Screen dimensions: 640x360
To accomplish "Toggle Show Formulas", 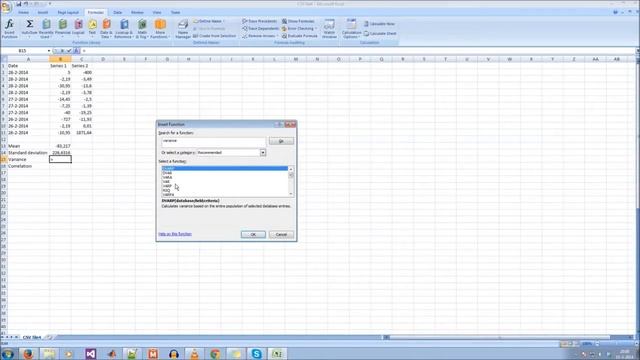I will (298, 21).
